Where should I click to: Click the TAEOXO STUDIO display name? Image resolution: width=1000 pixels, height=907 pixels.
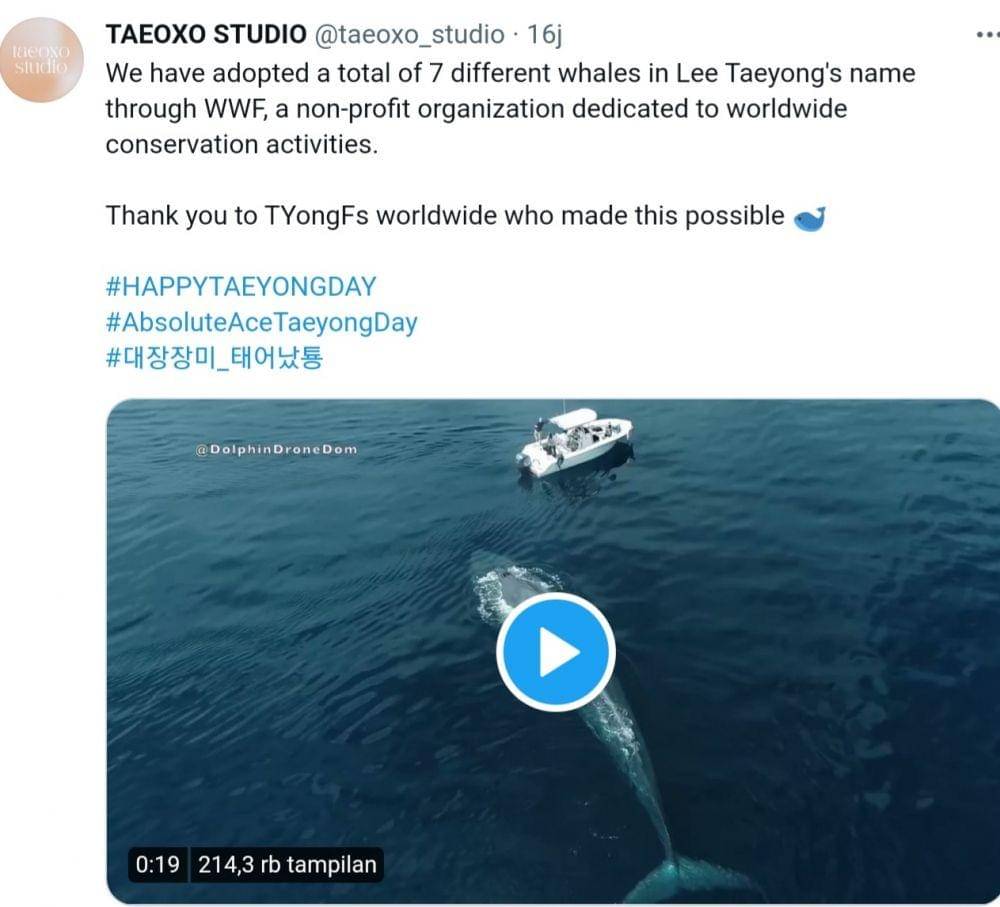click(206, 35)
